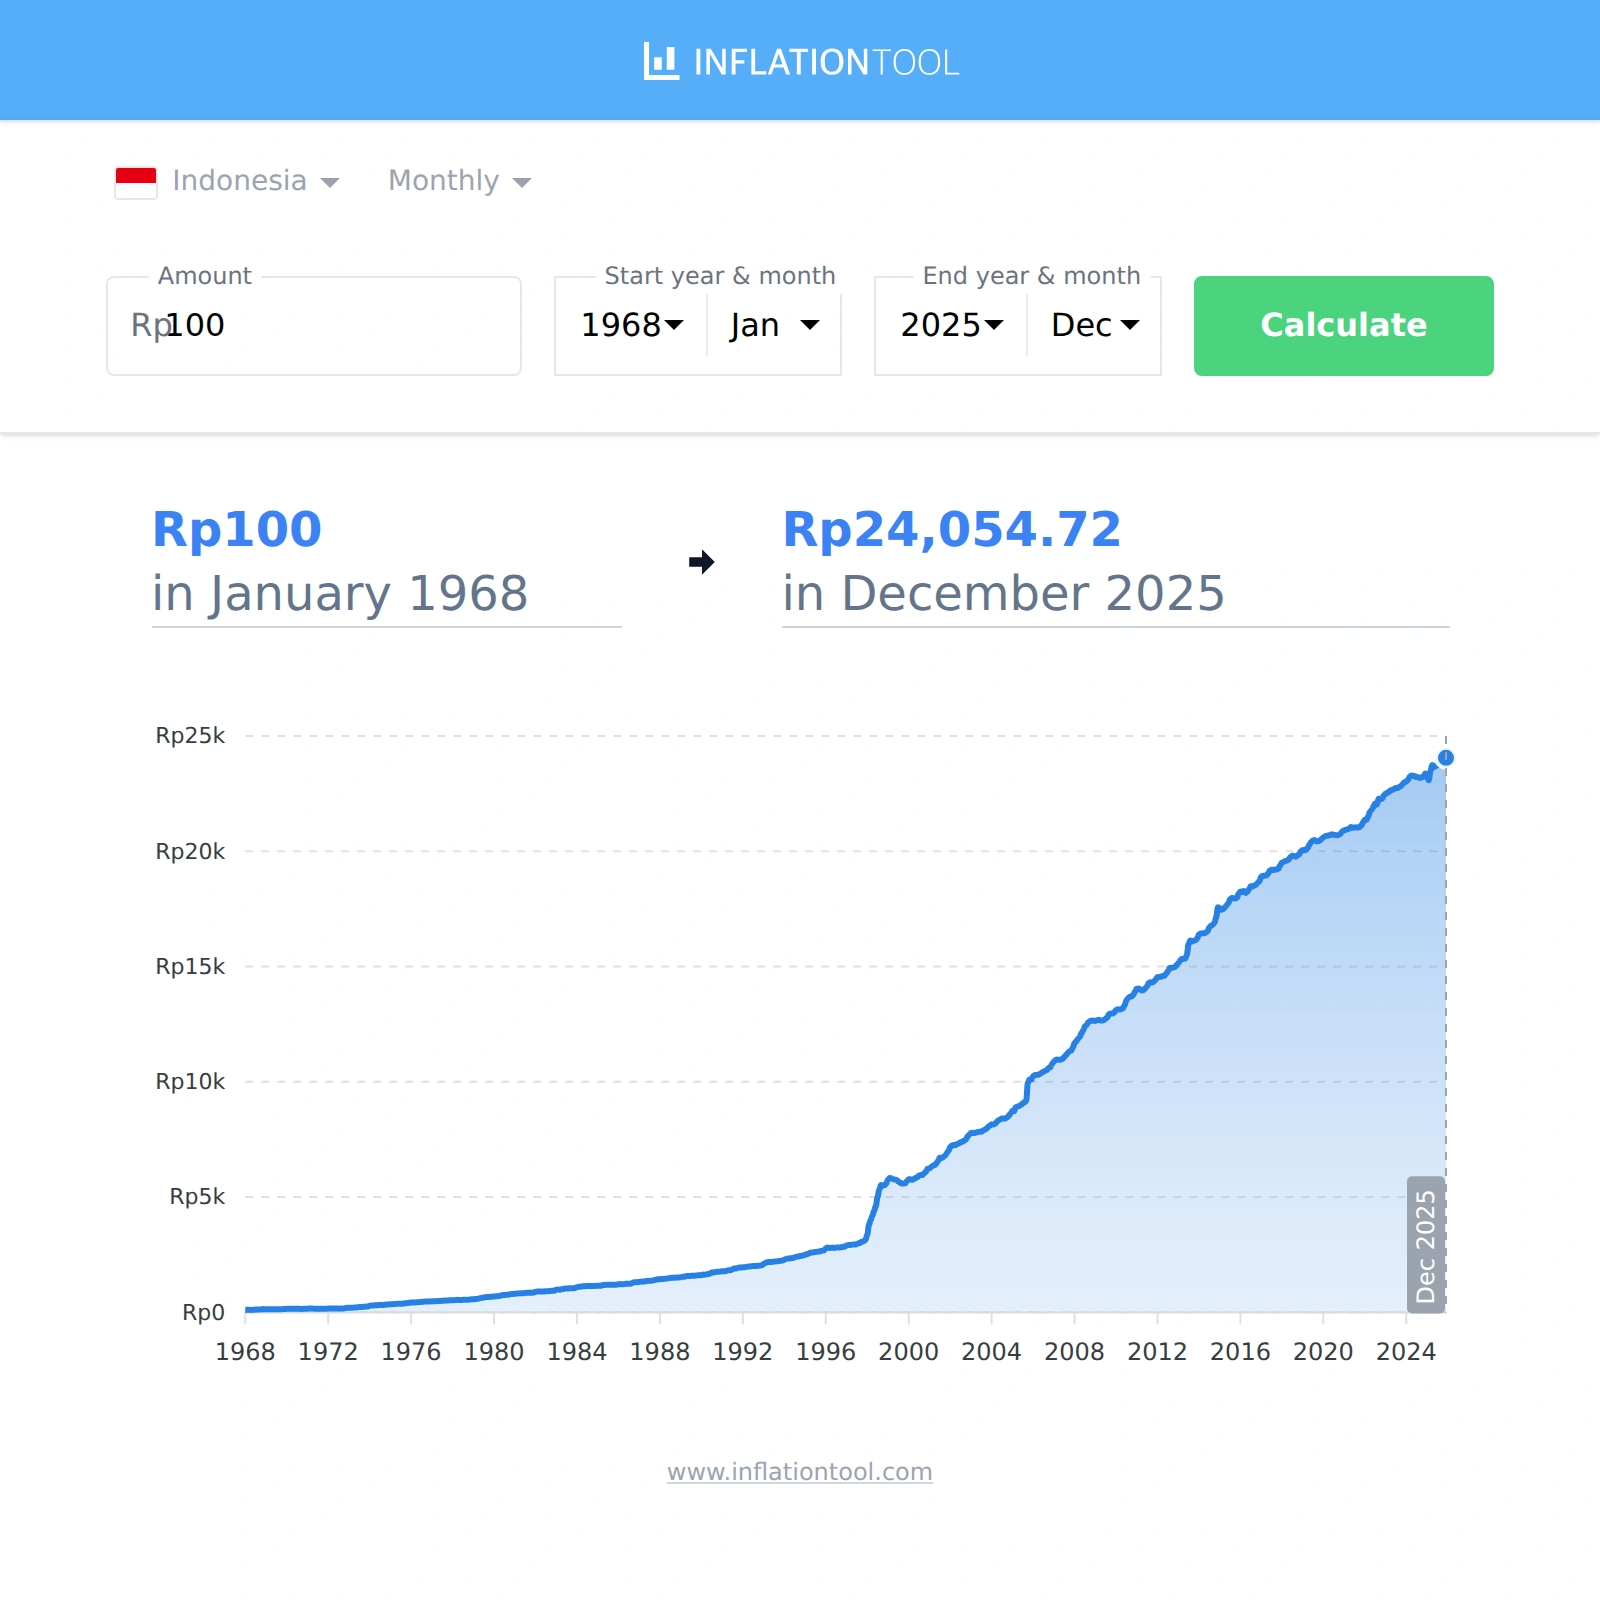This screenshot has width=1600, height=1600.
Task: Click the arrow icon between the amounts
Action: click(702, 562)
